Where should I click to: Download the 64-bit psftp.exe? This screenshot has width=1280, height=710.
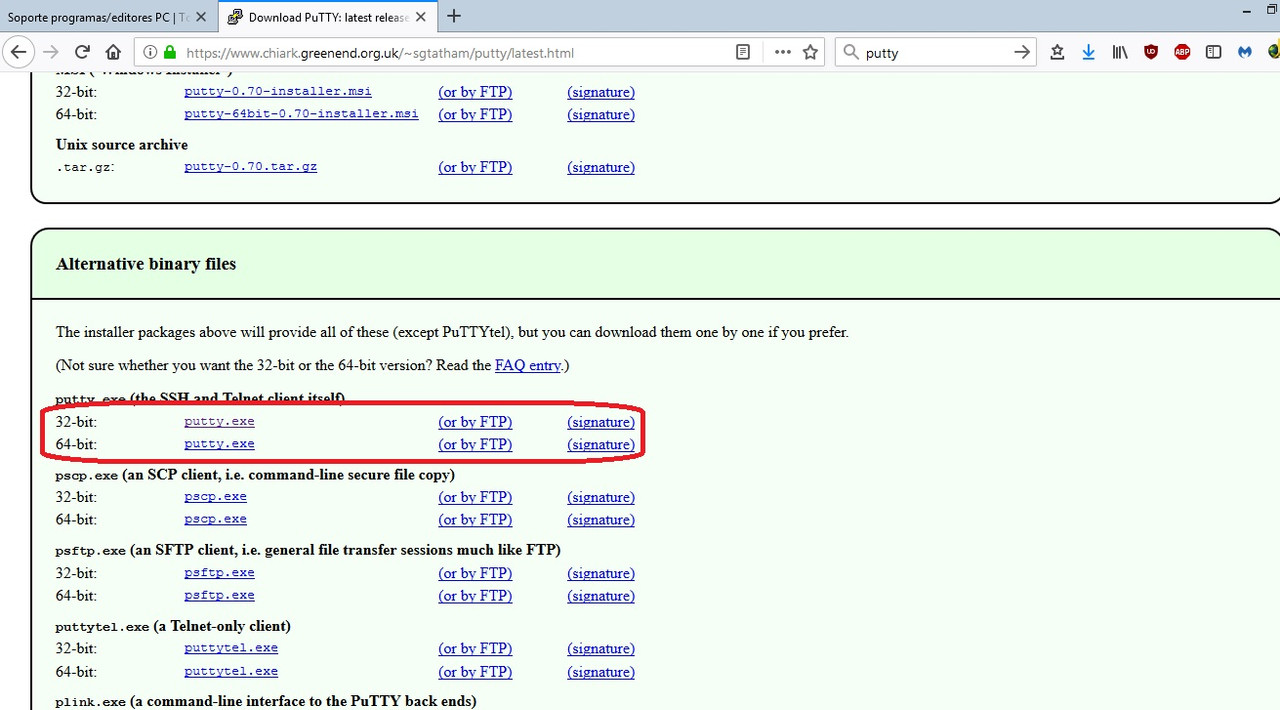pyautogui.click(x=219, y=596)
